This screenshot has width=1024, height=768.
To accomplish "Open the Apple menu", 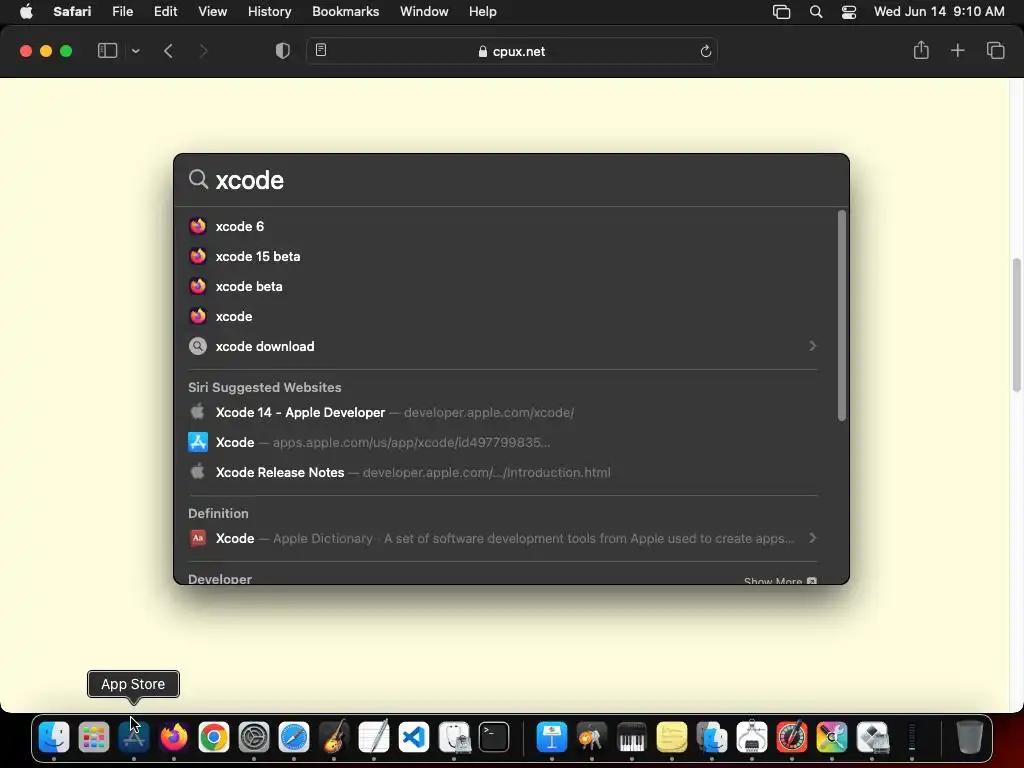I will (26, 11).
